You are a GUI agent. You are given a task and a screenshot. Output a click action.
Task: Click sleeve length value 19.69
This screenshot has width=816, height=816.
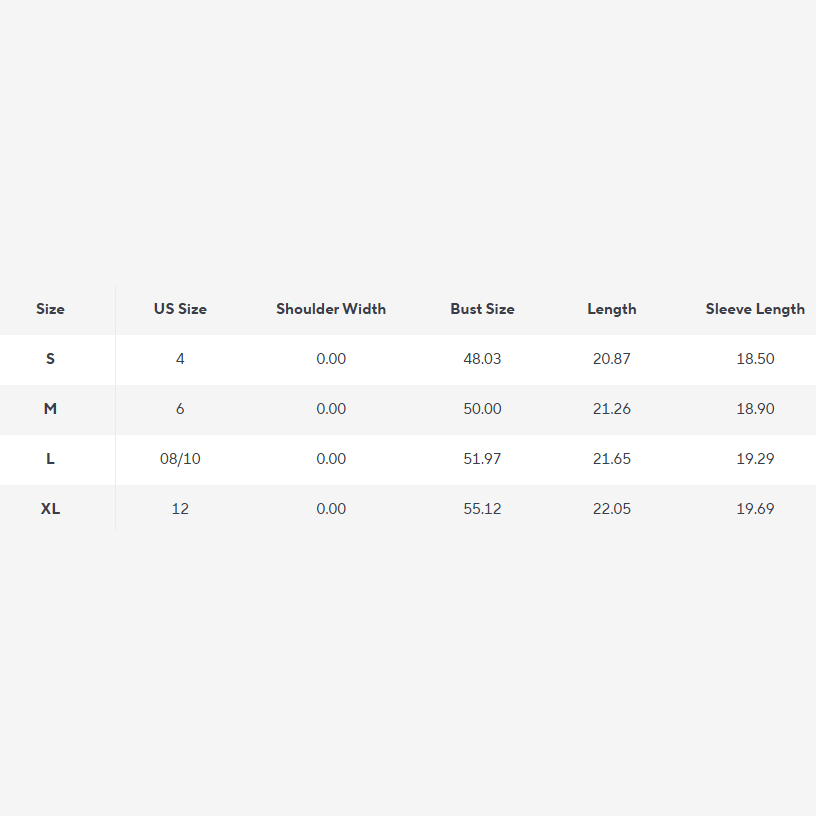point(755,509)
